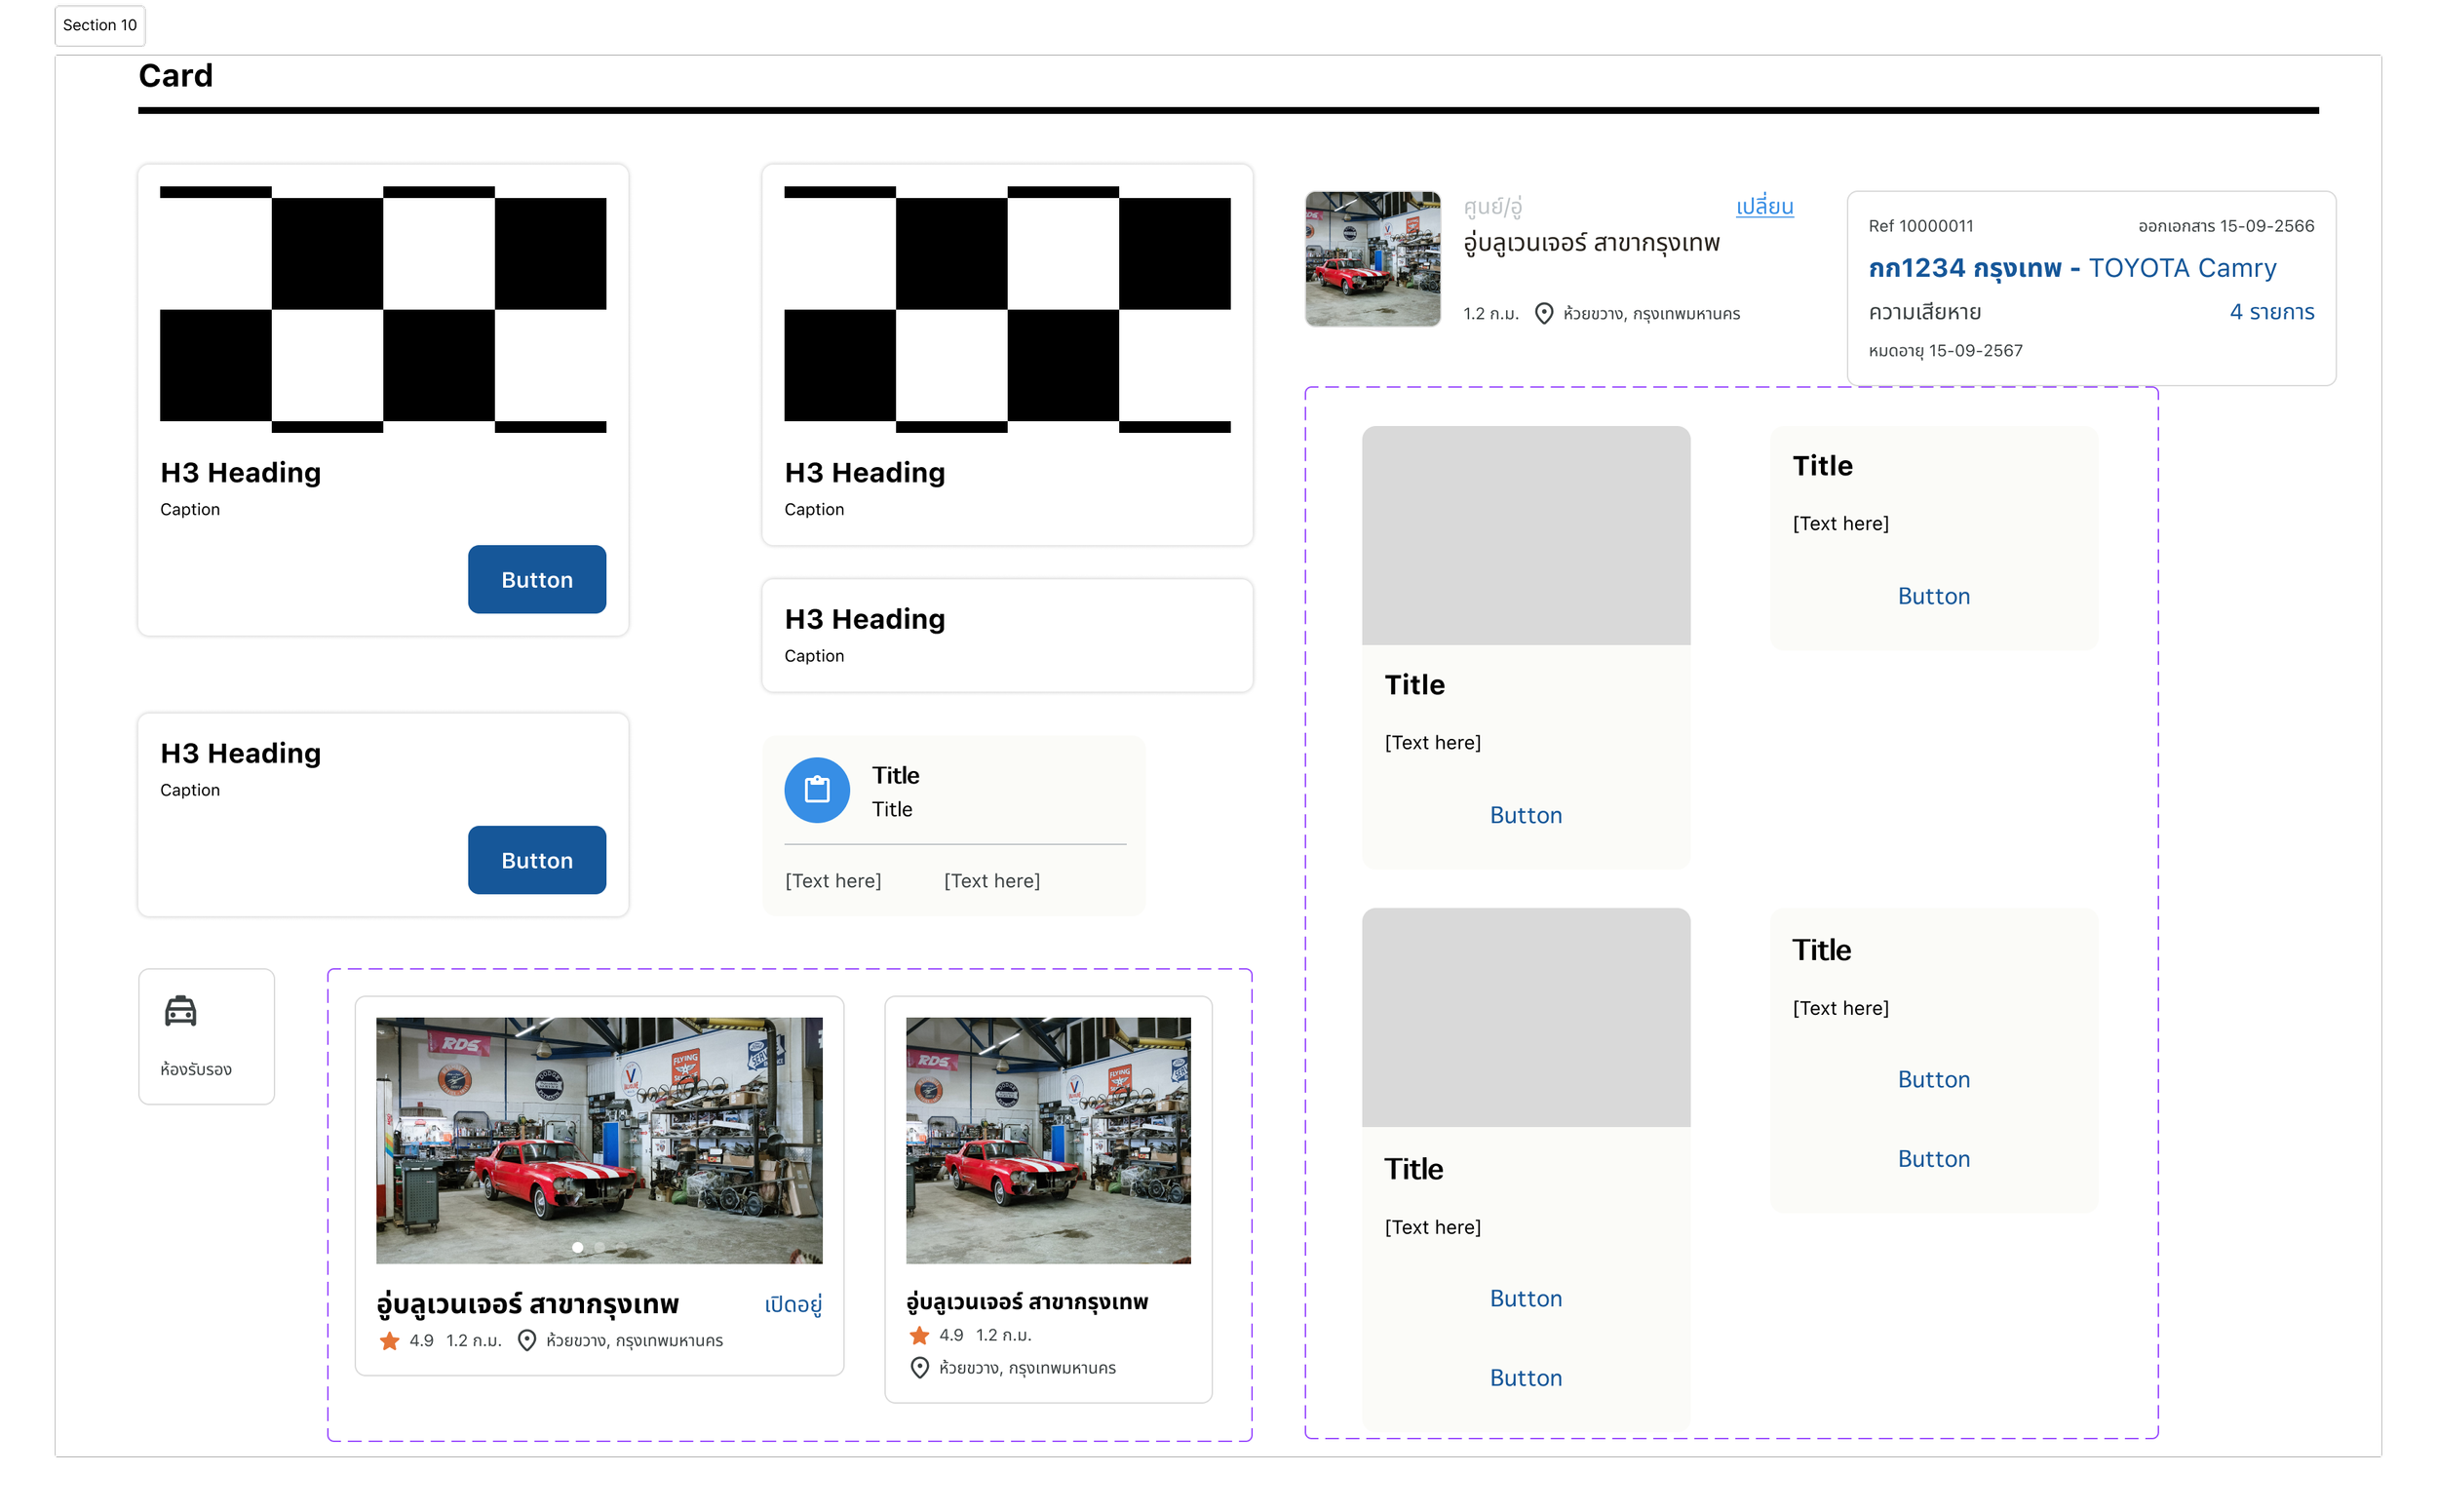Open the กก1234 กรุงเทพ - TOYOTA Camry title
Screen dimensions: 2437x1512
tap(2071, 268)
